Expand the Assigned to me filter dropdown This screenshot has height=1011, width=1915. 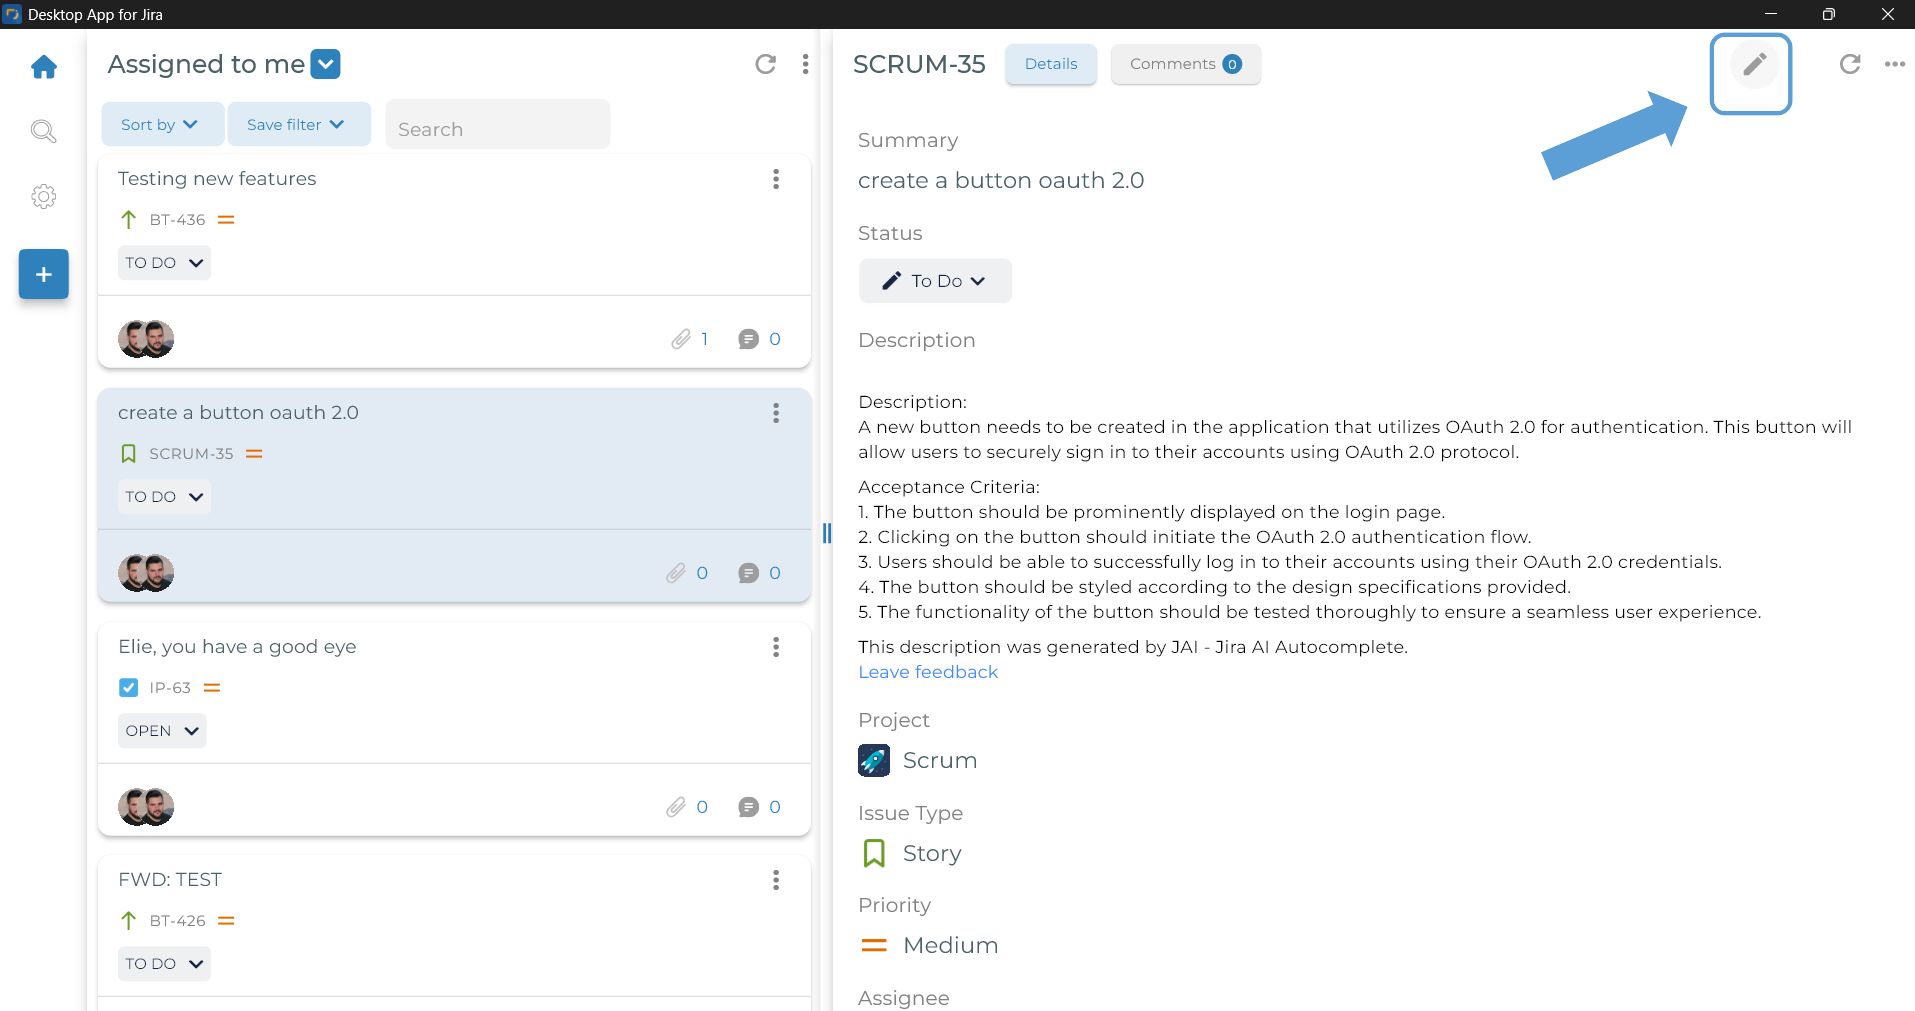[326, 64]
